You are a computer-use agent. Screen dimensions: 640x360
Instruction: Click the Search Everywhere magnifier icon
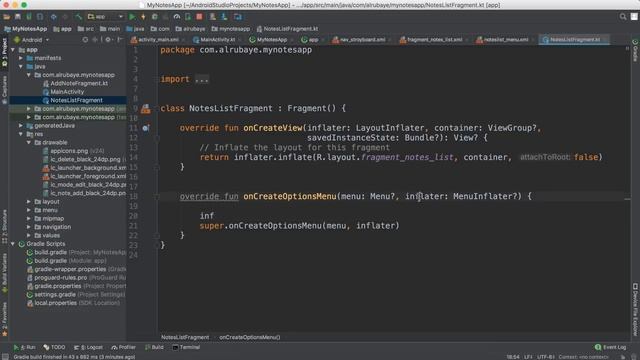coord(623,17)
